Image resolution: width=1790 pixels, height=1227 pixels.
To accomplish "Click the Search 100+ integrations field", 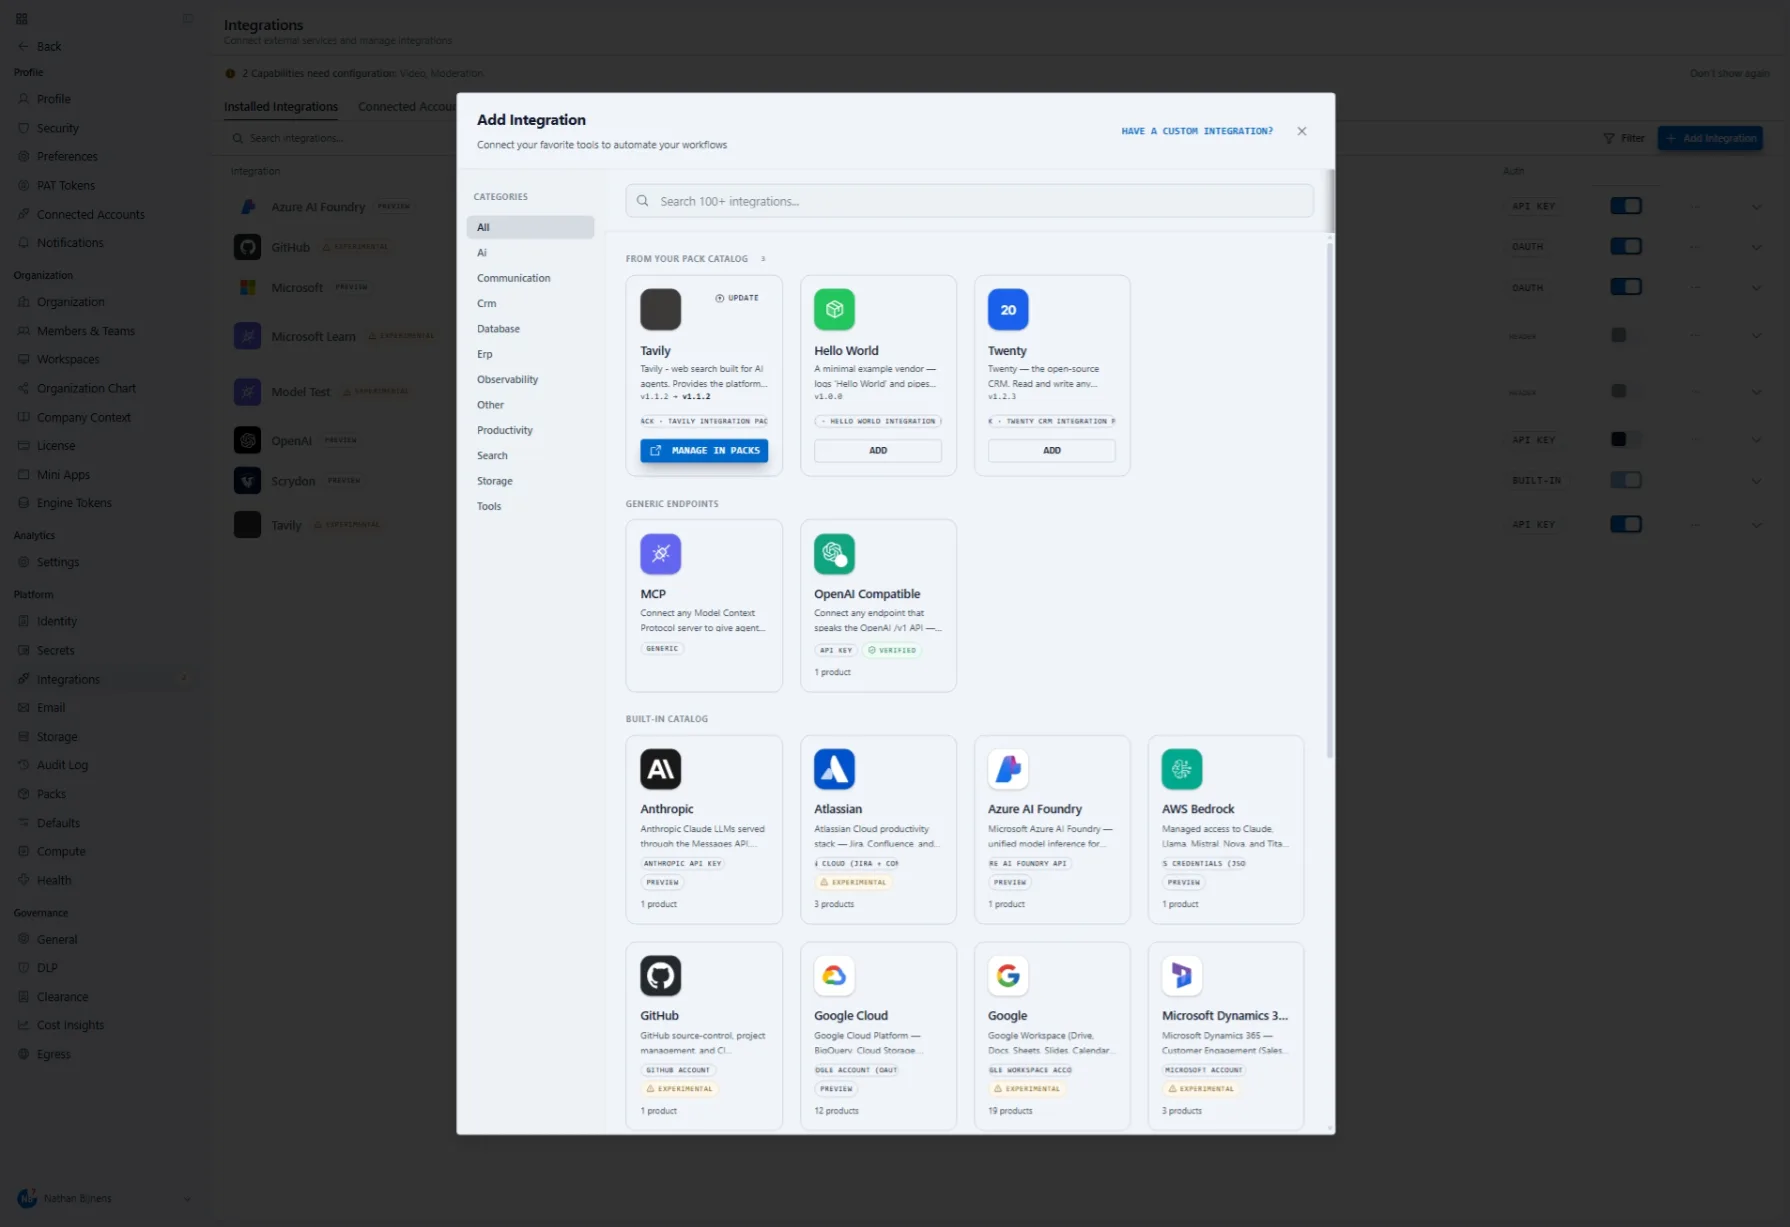I will 969,201.
